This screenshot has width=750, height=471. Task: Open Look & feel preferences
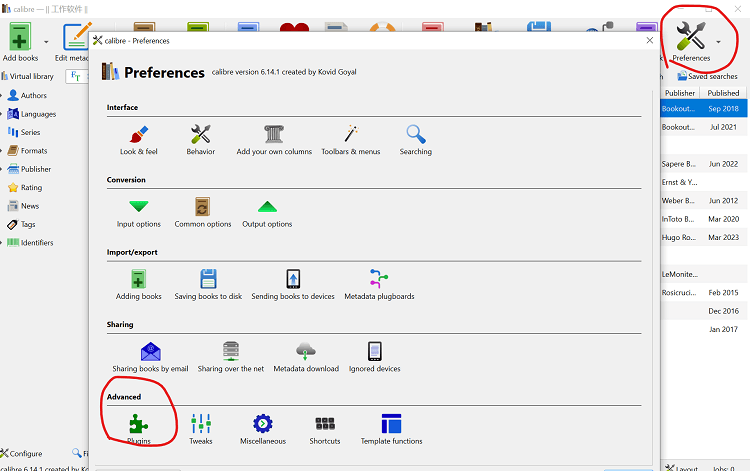[x=139, y=140]
